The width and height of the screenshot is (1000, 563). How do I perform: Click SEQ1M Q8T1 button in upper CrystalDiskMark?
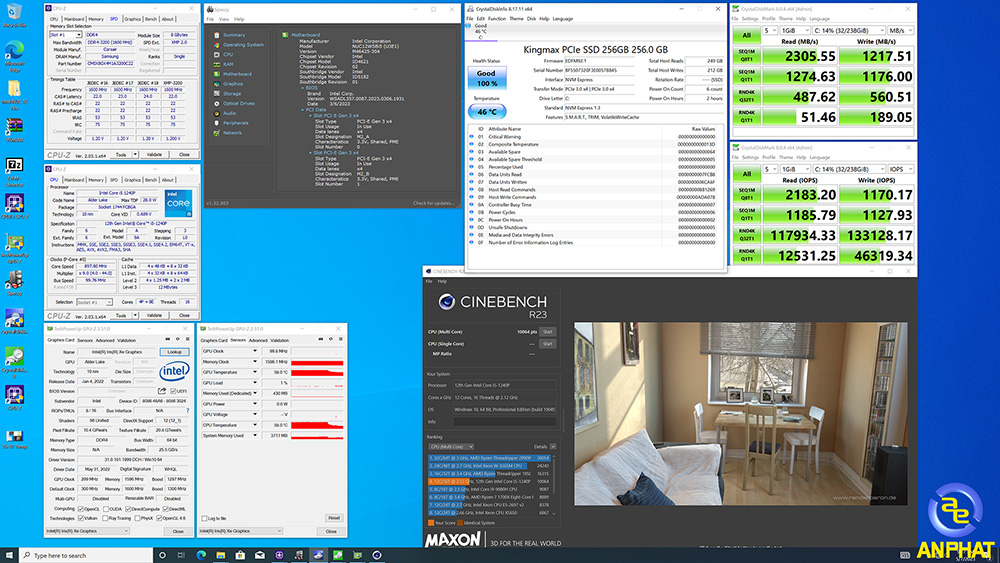746,55
